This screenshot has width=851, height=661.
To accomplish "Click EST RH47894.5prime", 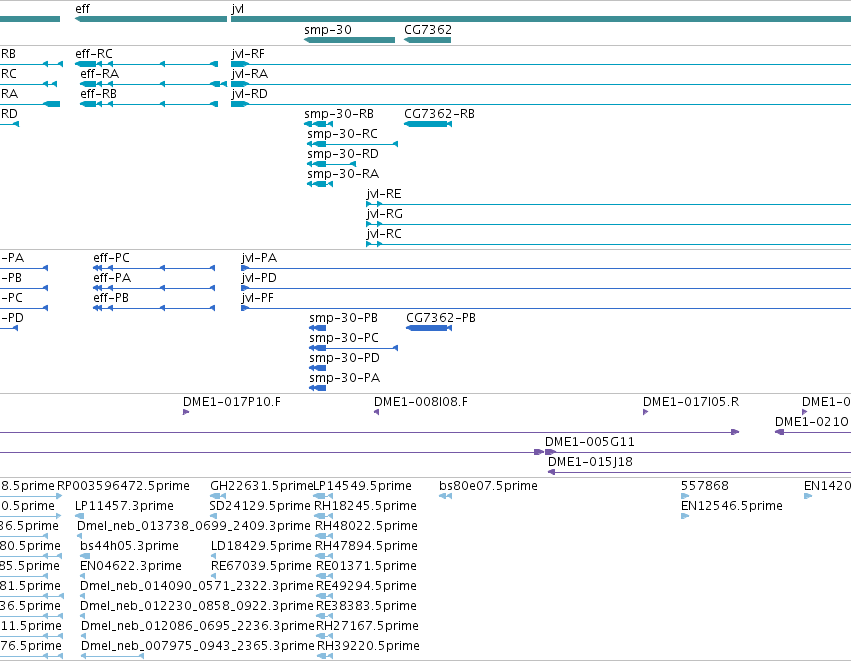I will coord(324,556).
